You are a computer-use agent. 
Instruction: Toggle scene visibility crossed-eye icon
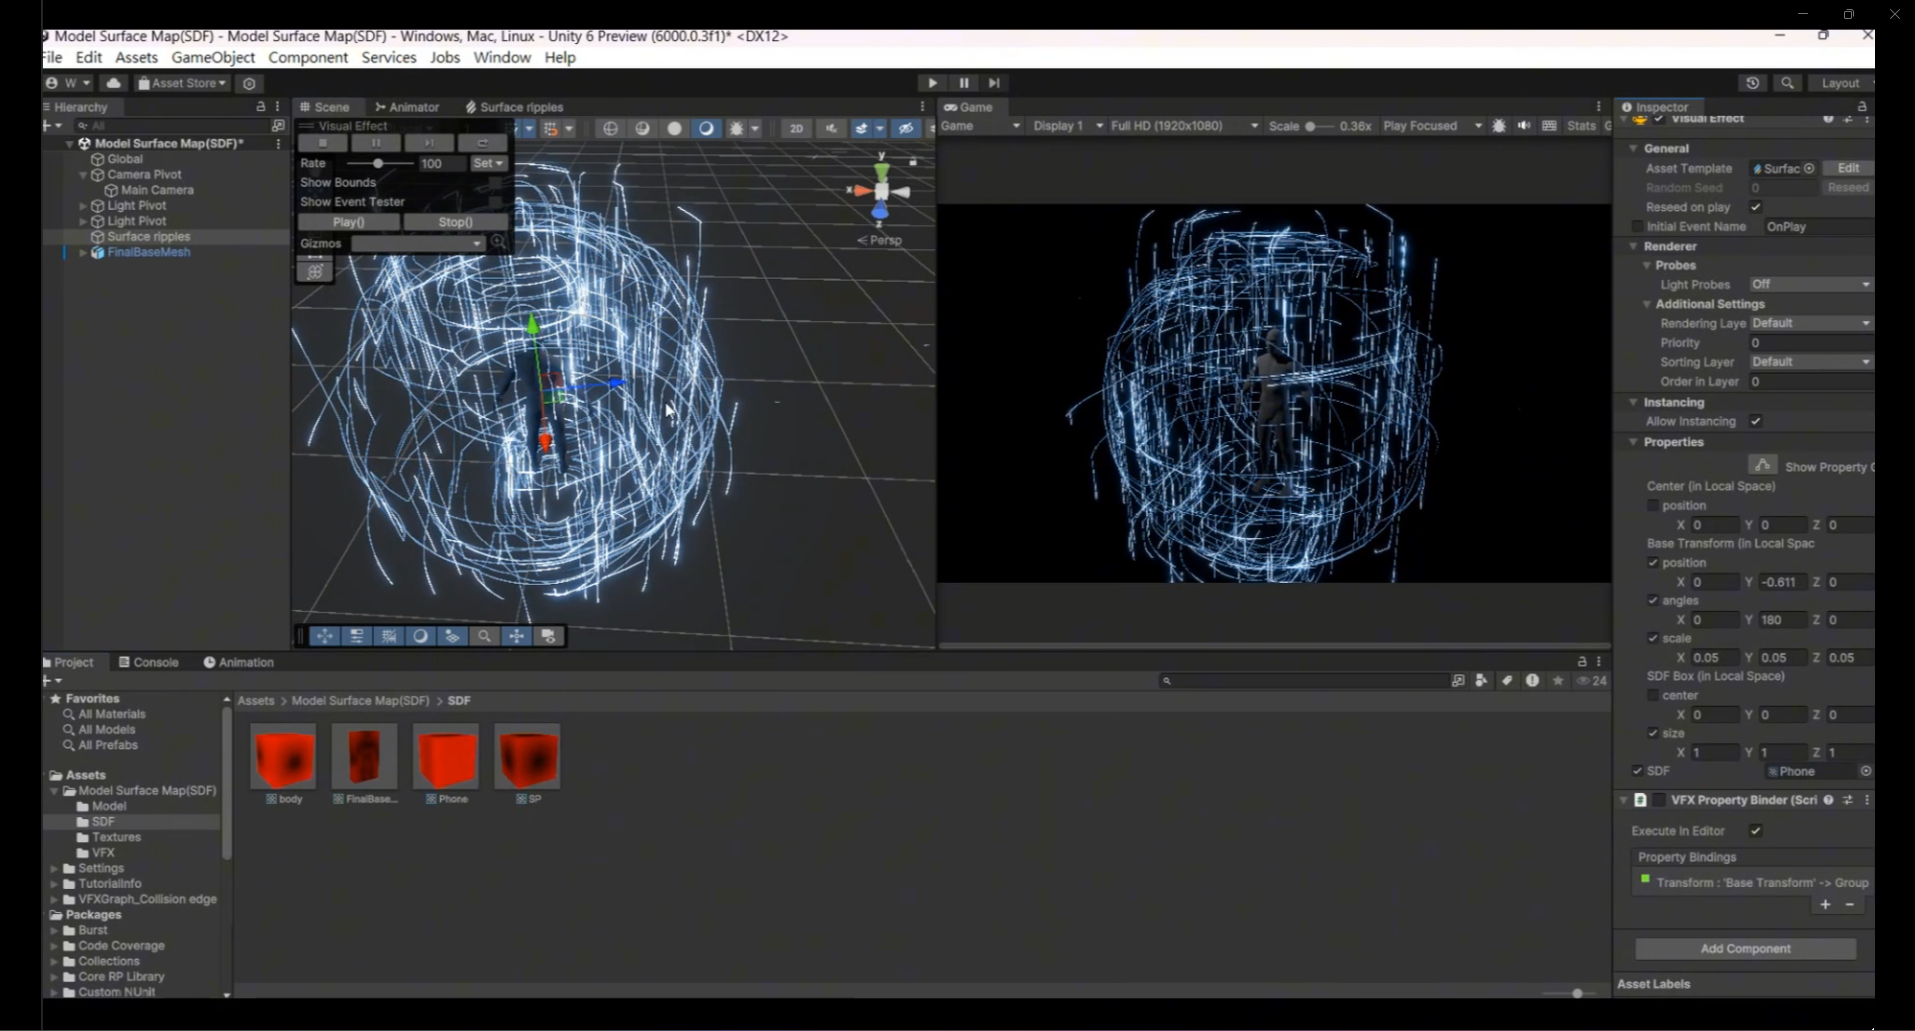(x=905, y=128)
